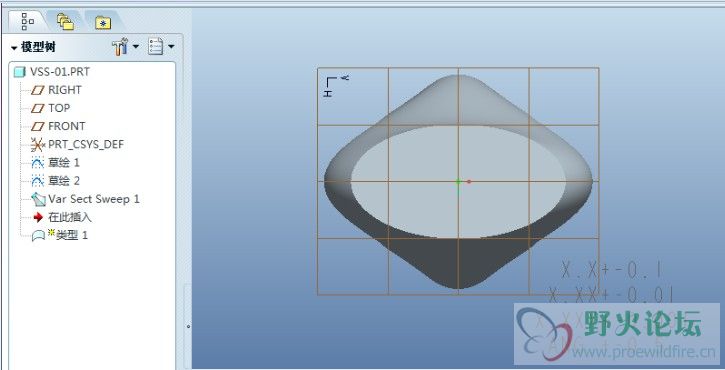The width and height of the screenshot is (725, 370).
Task: Collapse the 模型树 panel header arrow
Action: coord(14,48)
